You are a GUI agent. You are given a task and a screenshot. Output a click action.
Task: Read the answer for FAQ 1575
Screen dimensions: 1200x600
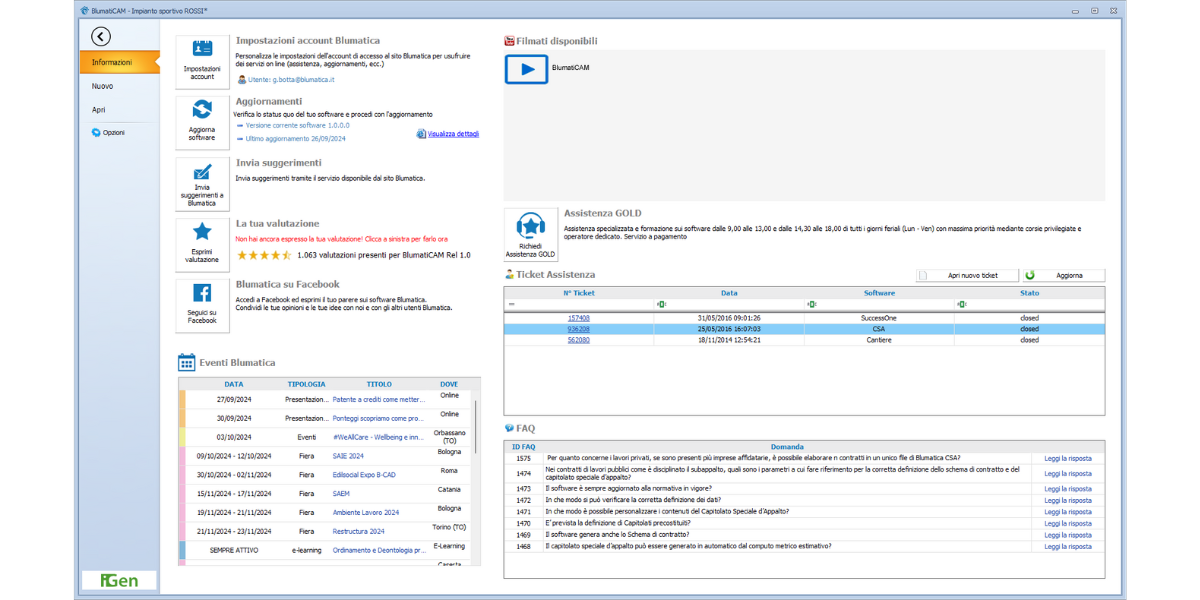tap(1068, 458)
